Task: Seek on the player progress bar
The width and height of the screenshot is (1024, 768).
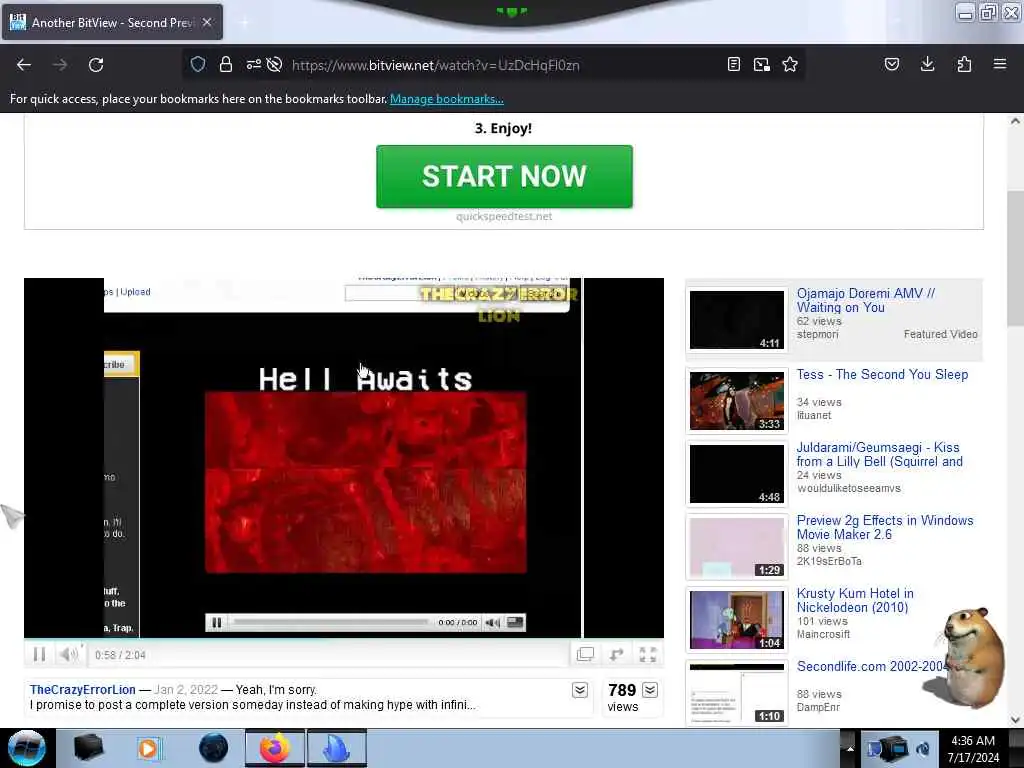Action: pos(344,639)
